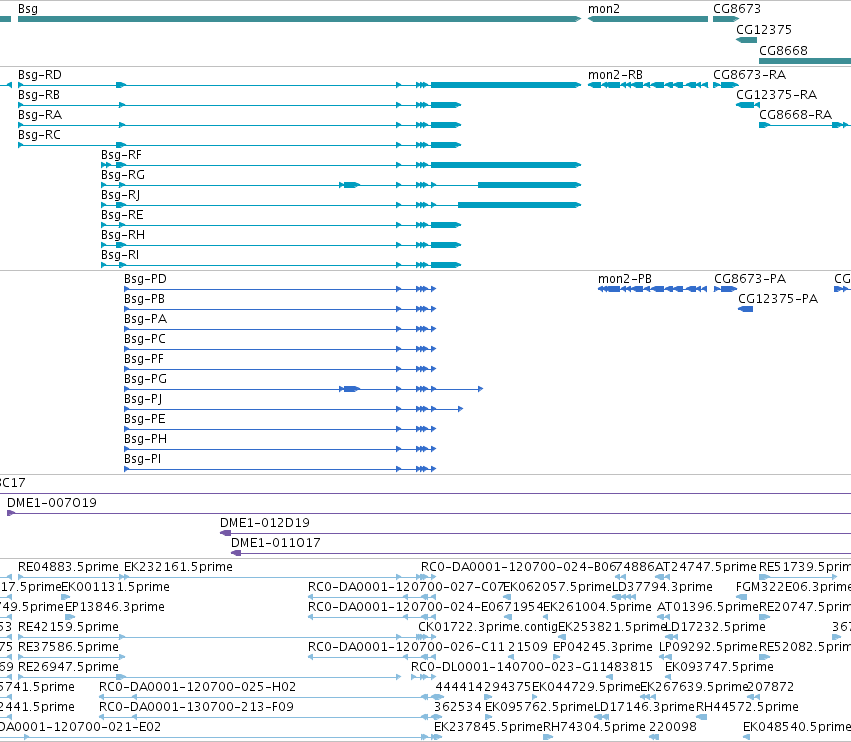Image resolution: width=851 pixels, height=742 pixels.
Task: Select EST LP09292.5prime label
Action: pos(708,647)
